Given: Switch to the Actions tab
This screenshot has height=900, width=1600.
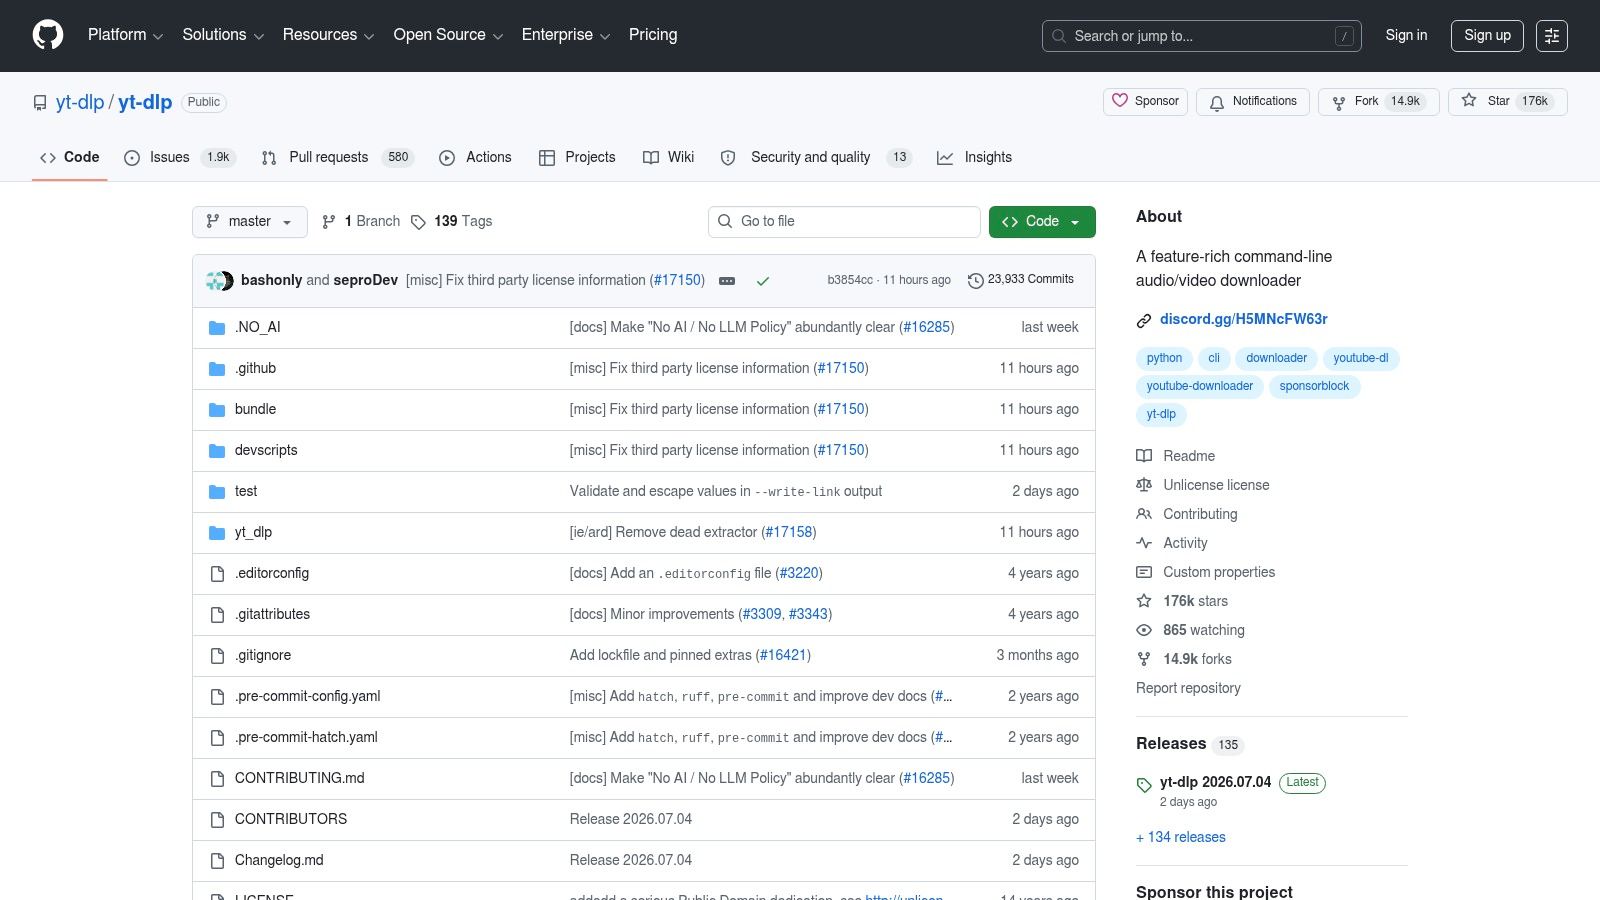Looking at the screenshot, I should pyautogui.click(x=475, y=158).
